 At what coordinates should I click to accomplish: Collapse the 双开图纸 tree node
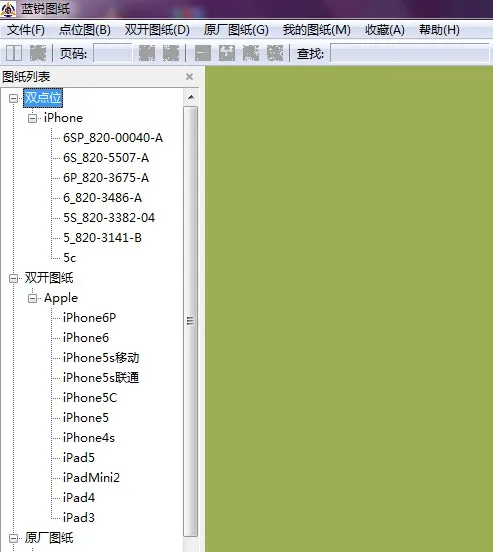(13, 278)
